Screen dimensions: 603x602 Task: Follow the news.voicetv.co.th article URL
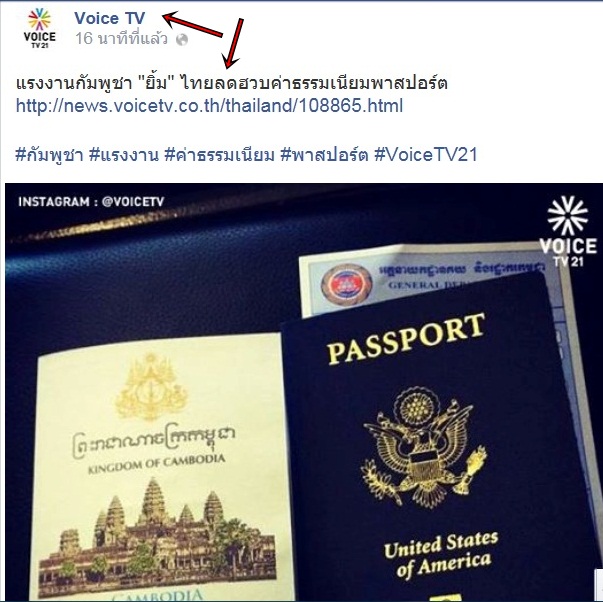point(210,105)
